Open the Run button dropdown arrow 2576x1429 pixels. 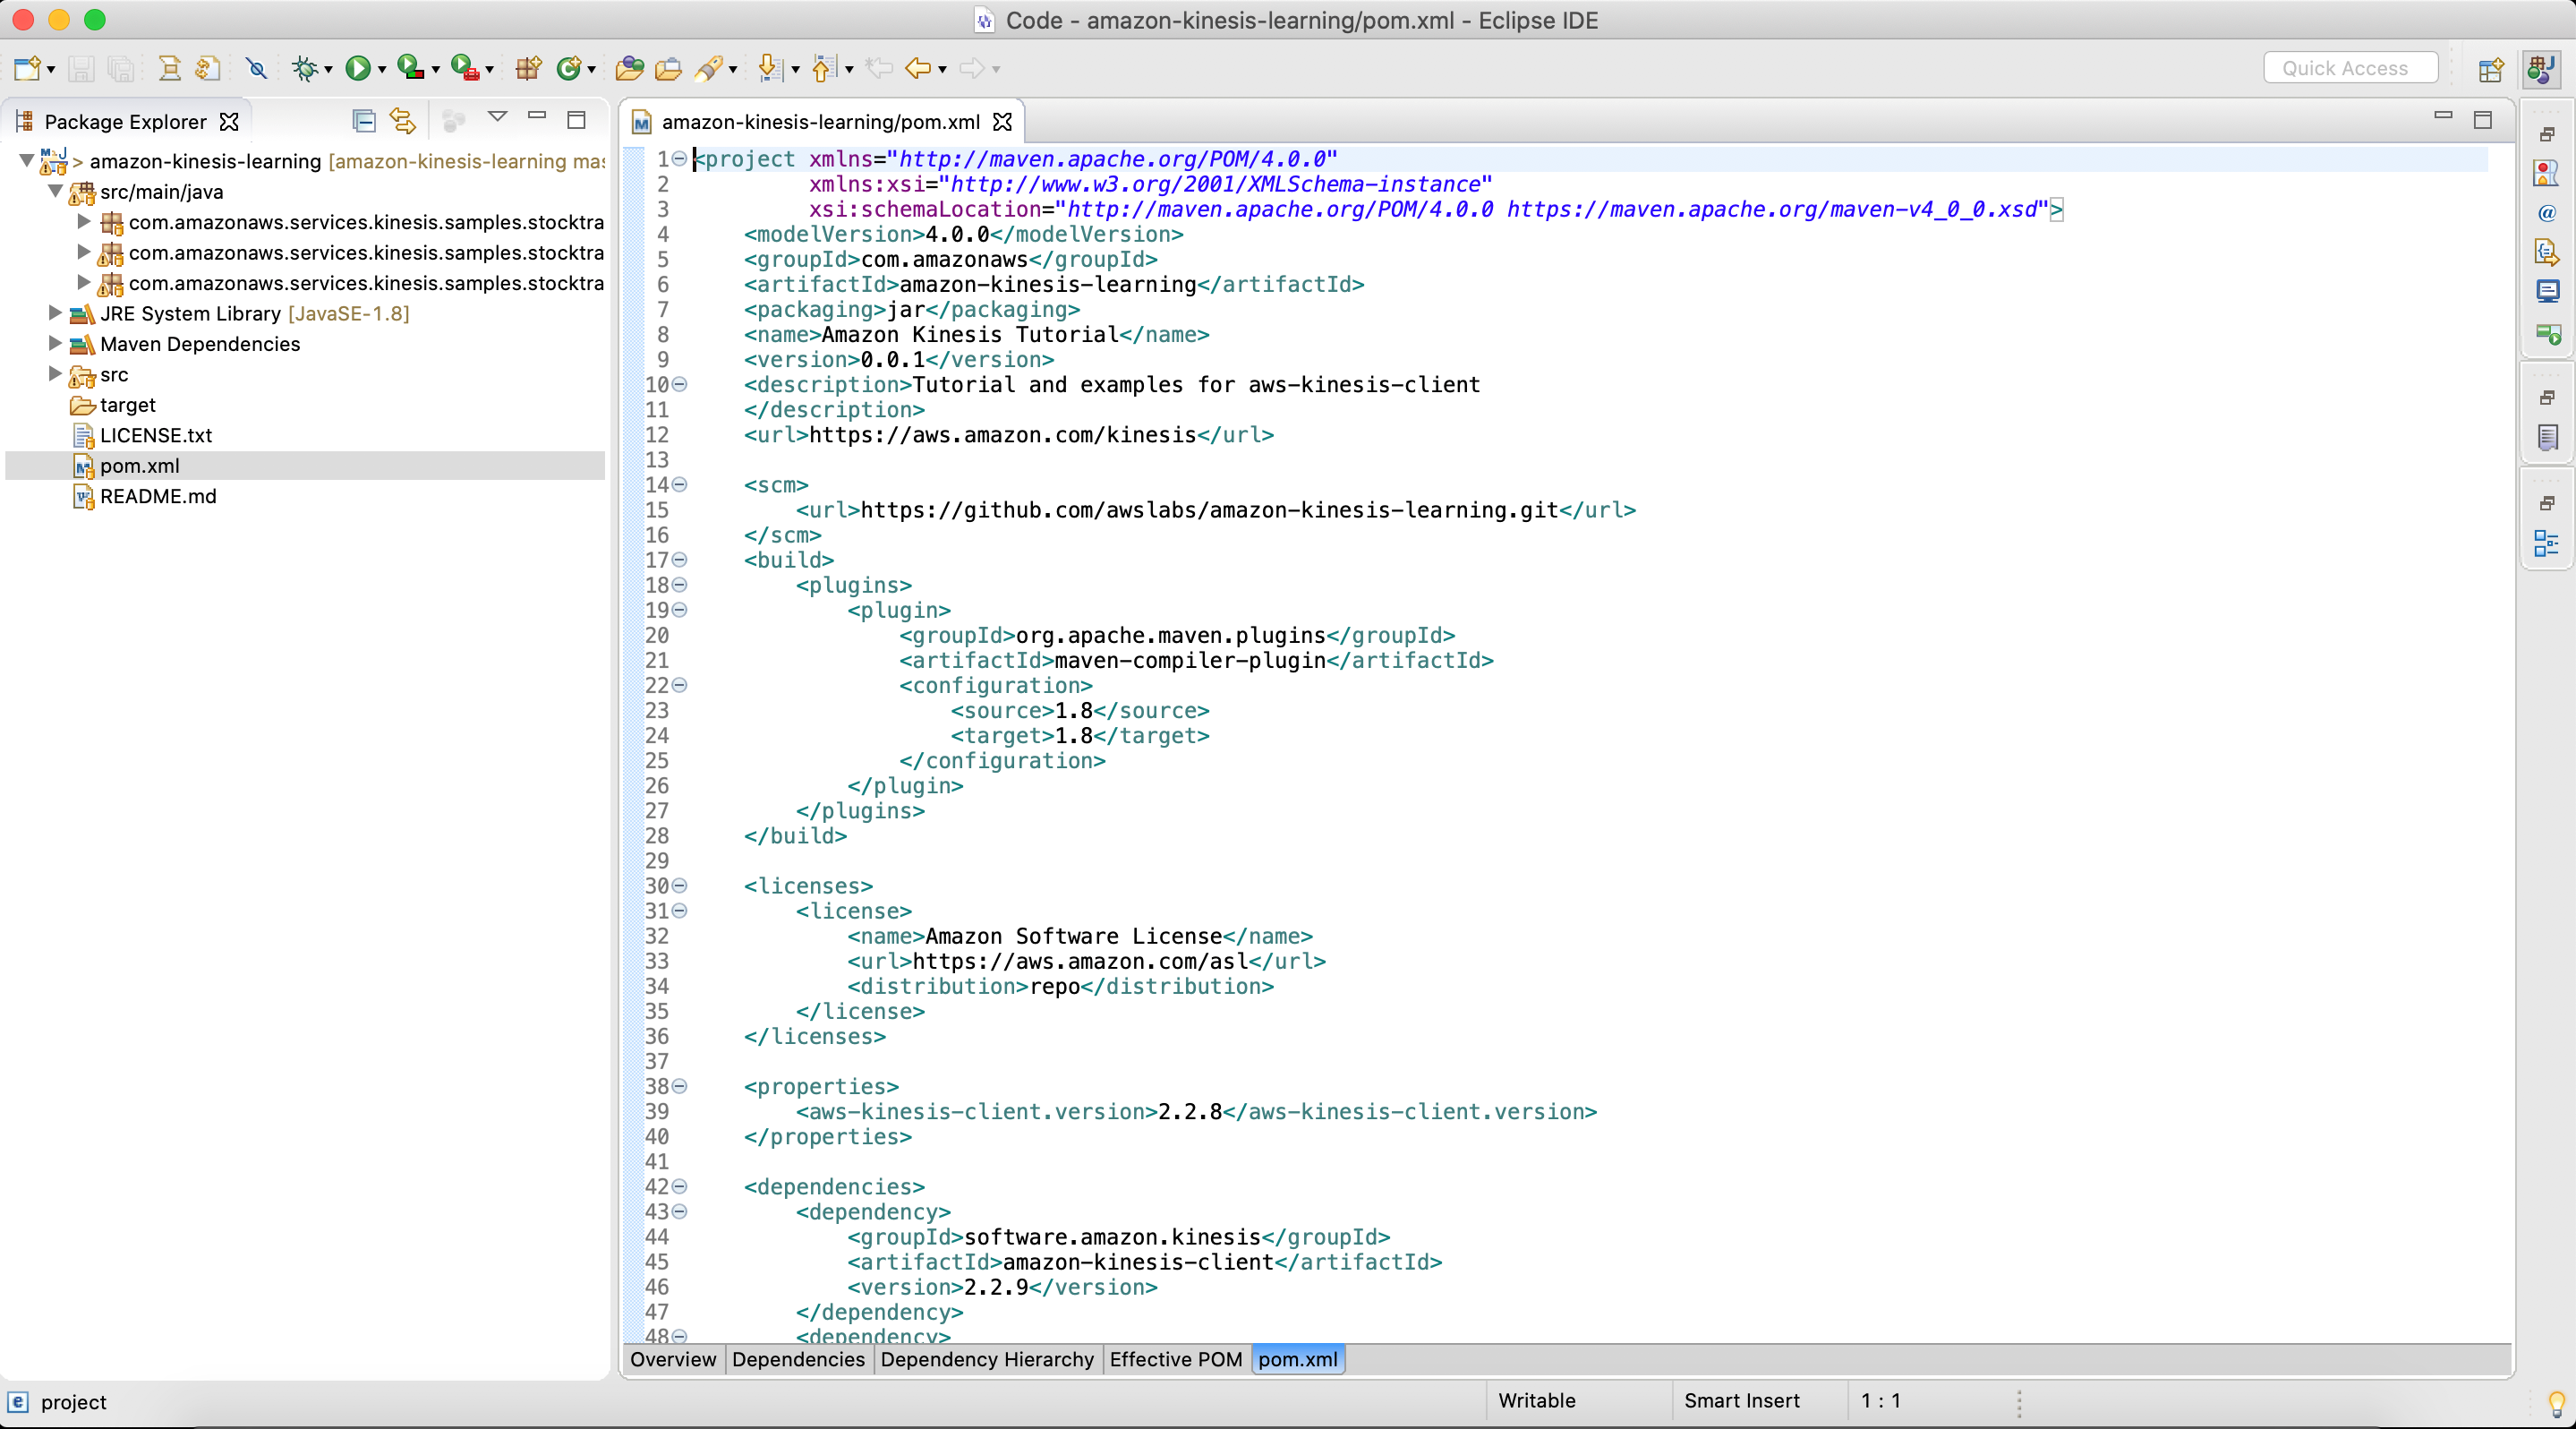382,70
